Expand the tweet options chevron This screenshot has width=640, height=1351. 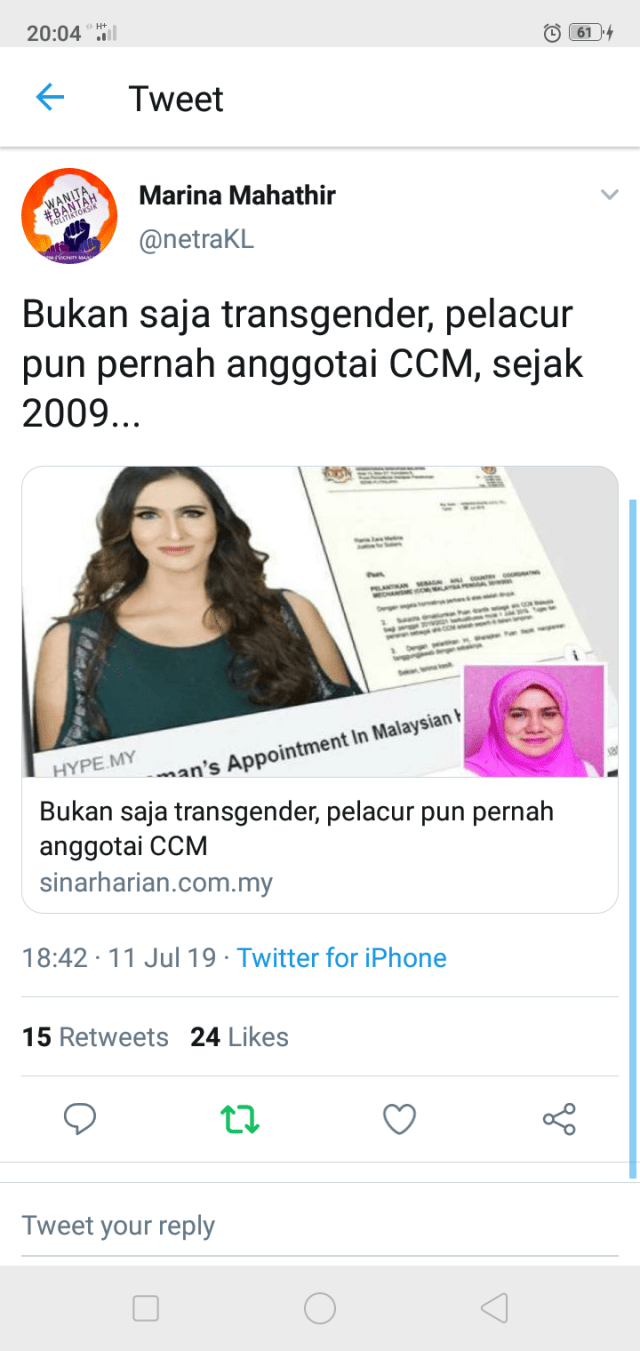pos(607,193)
